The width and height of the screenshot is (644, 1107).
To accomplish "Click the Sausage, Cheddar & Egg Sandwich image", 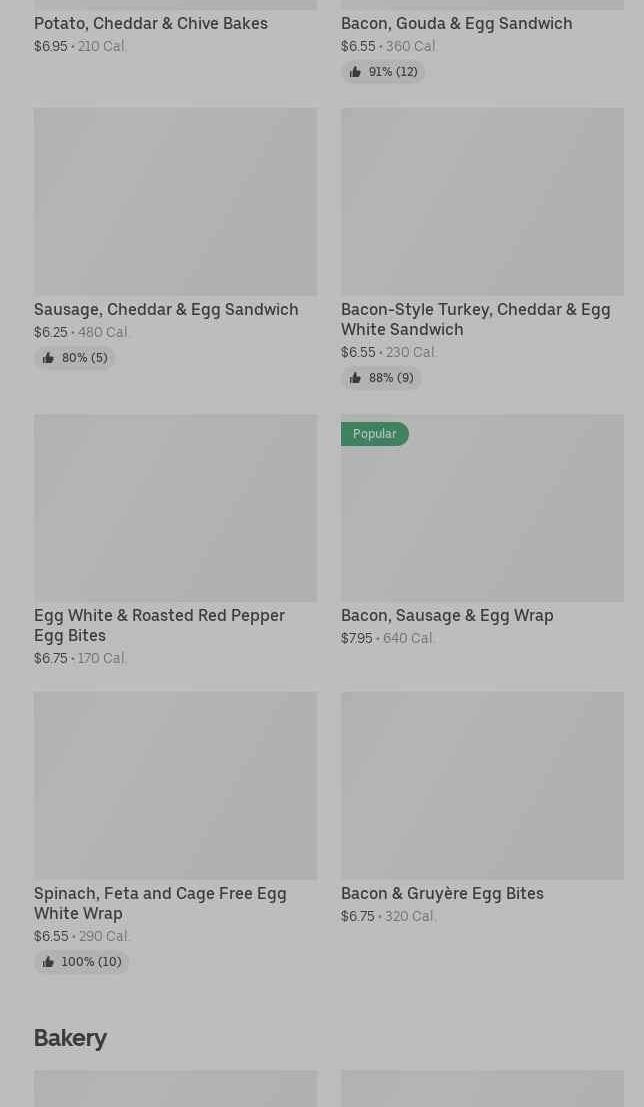I will [175, 201].
